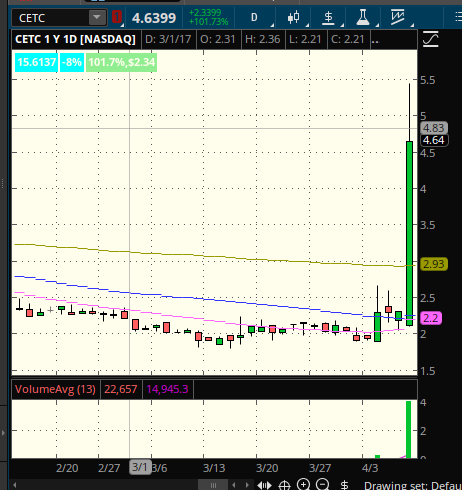Click the 4/3 date on time axis
The image size is (462, 490).
click(370, 468)
